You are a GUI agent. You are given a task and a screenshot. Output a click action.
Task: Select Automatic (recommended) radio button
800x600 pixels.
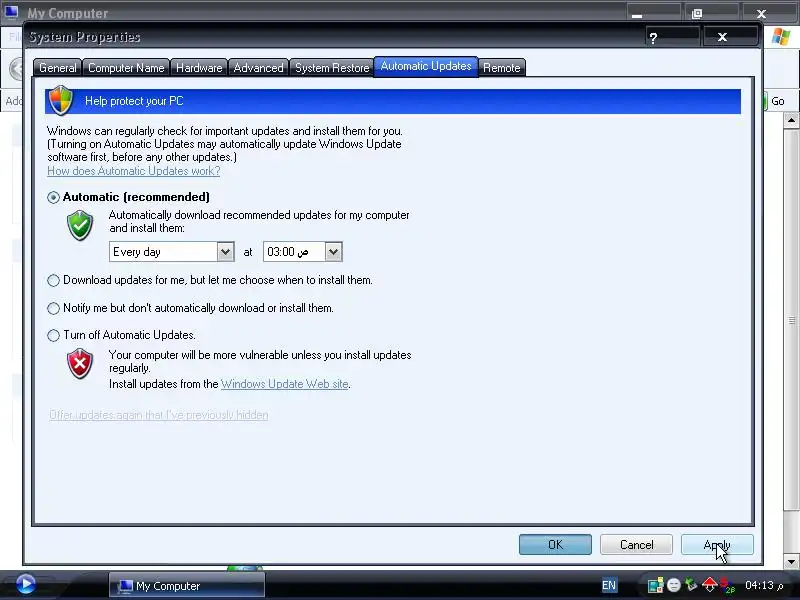(x=53, y=197)
